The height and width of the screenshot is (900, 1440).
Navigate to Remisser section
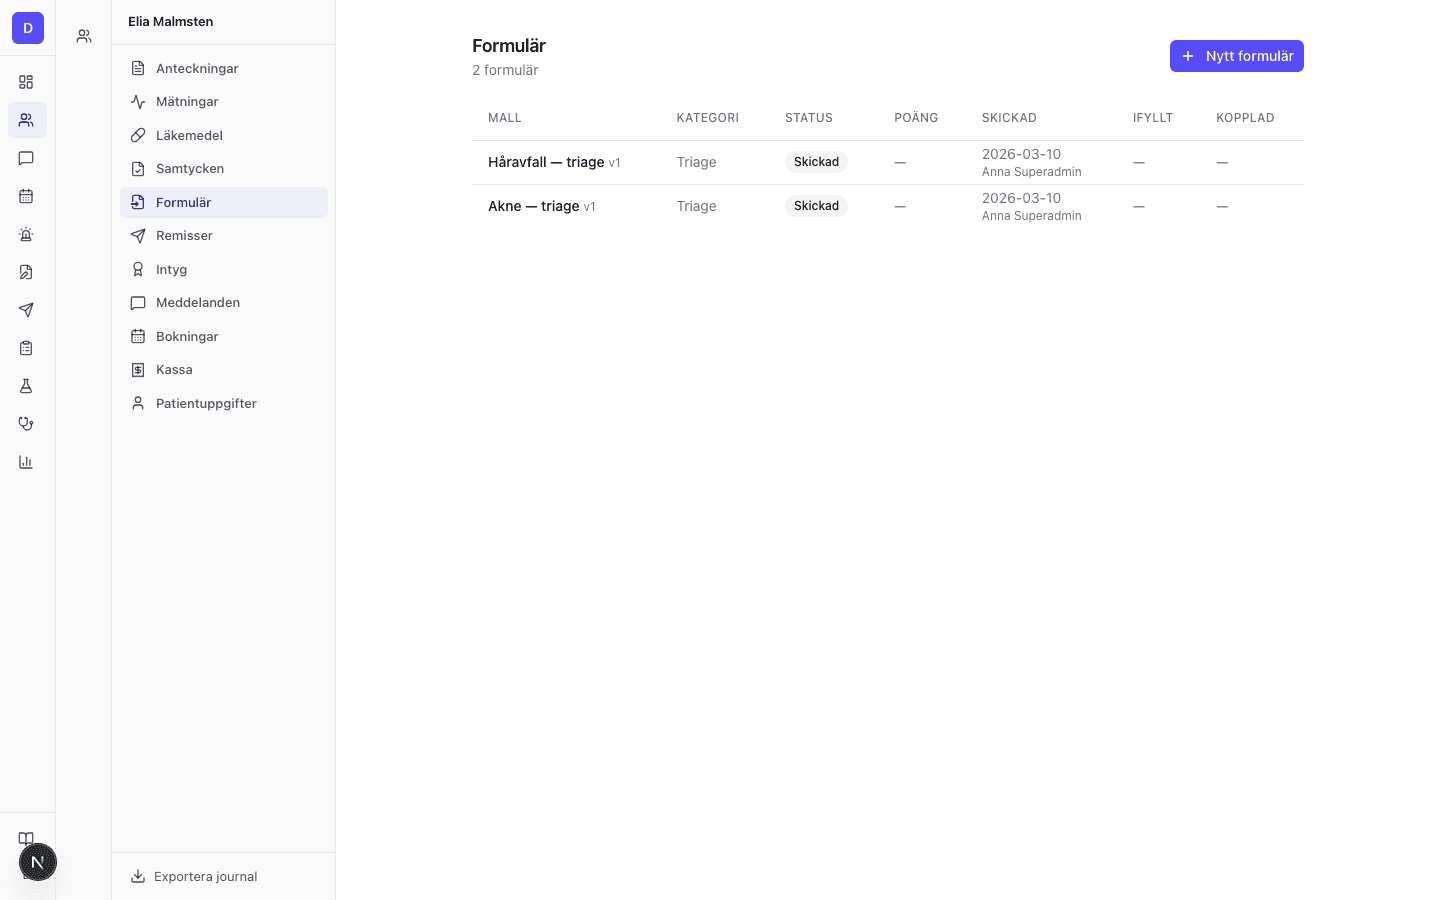click(x=184, y=236)
